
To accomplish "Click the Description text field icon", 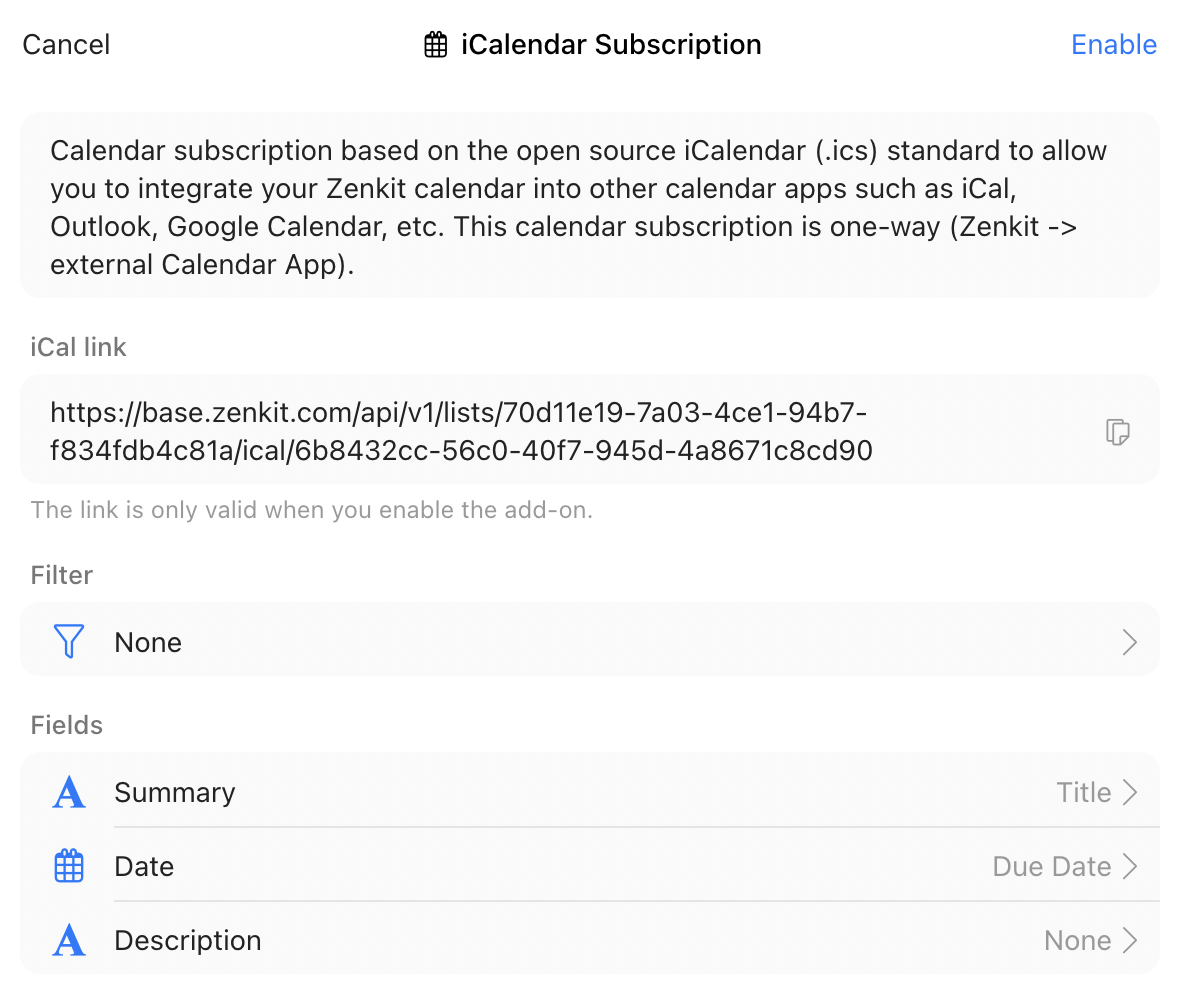I will pyautogui.click(x=69, y=940).
